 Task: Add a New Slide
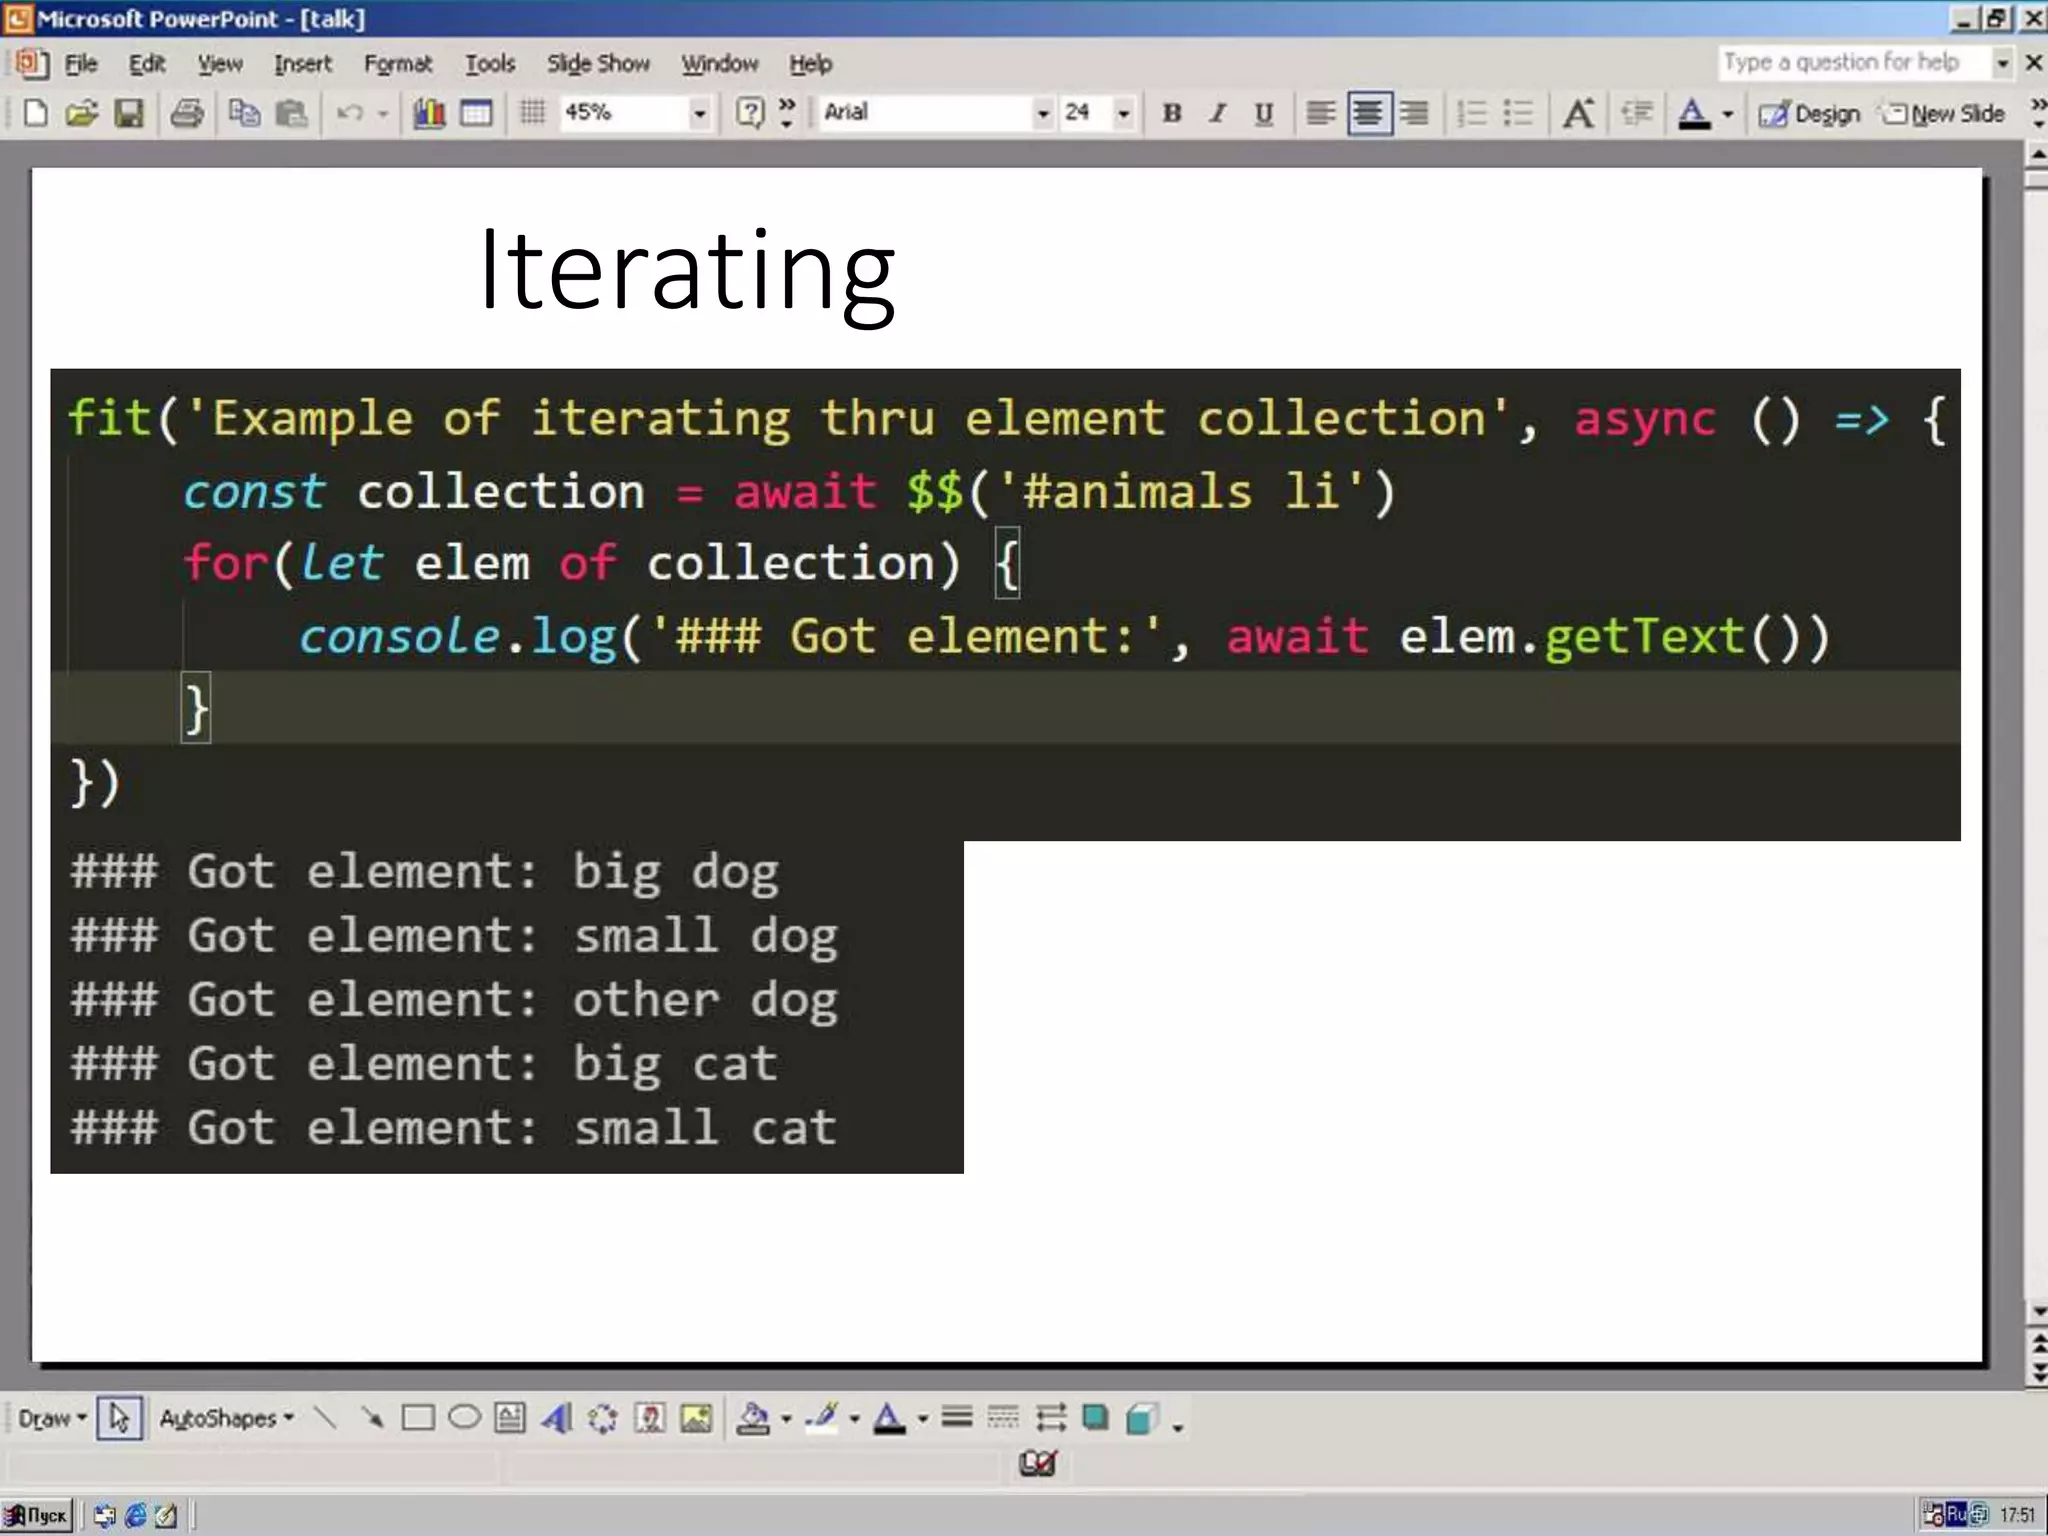(x=1943, y=114)
